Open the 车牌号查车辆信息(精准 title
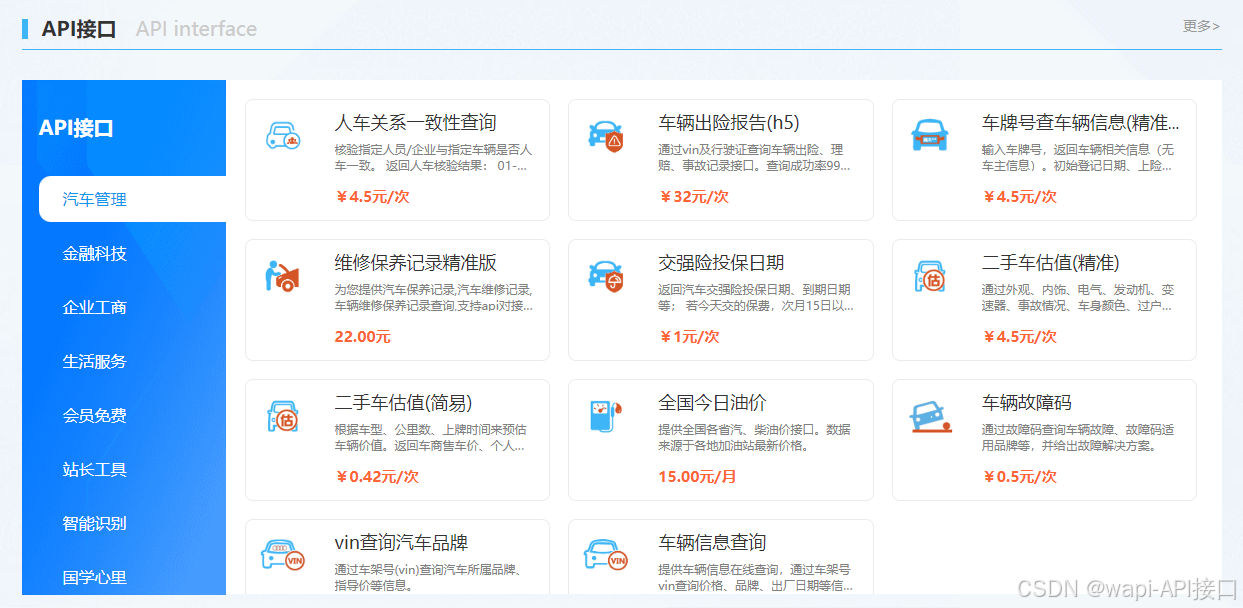Screen dimensions: 1243x608 (1081, 123)
